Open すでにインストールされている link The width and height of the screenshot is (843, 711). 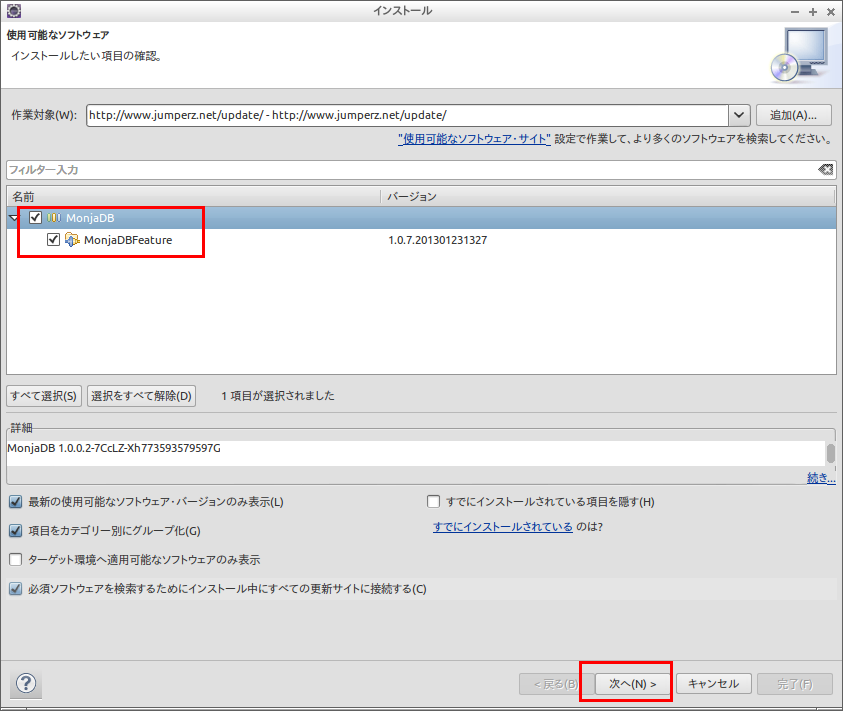pos(503,527)
